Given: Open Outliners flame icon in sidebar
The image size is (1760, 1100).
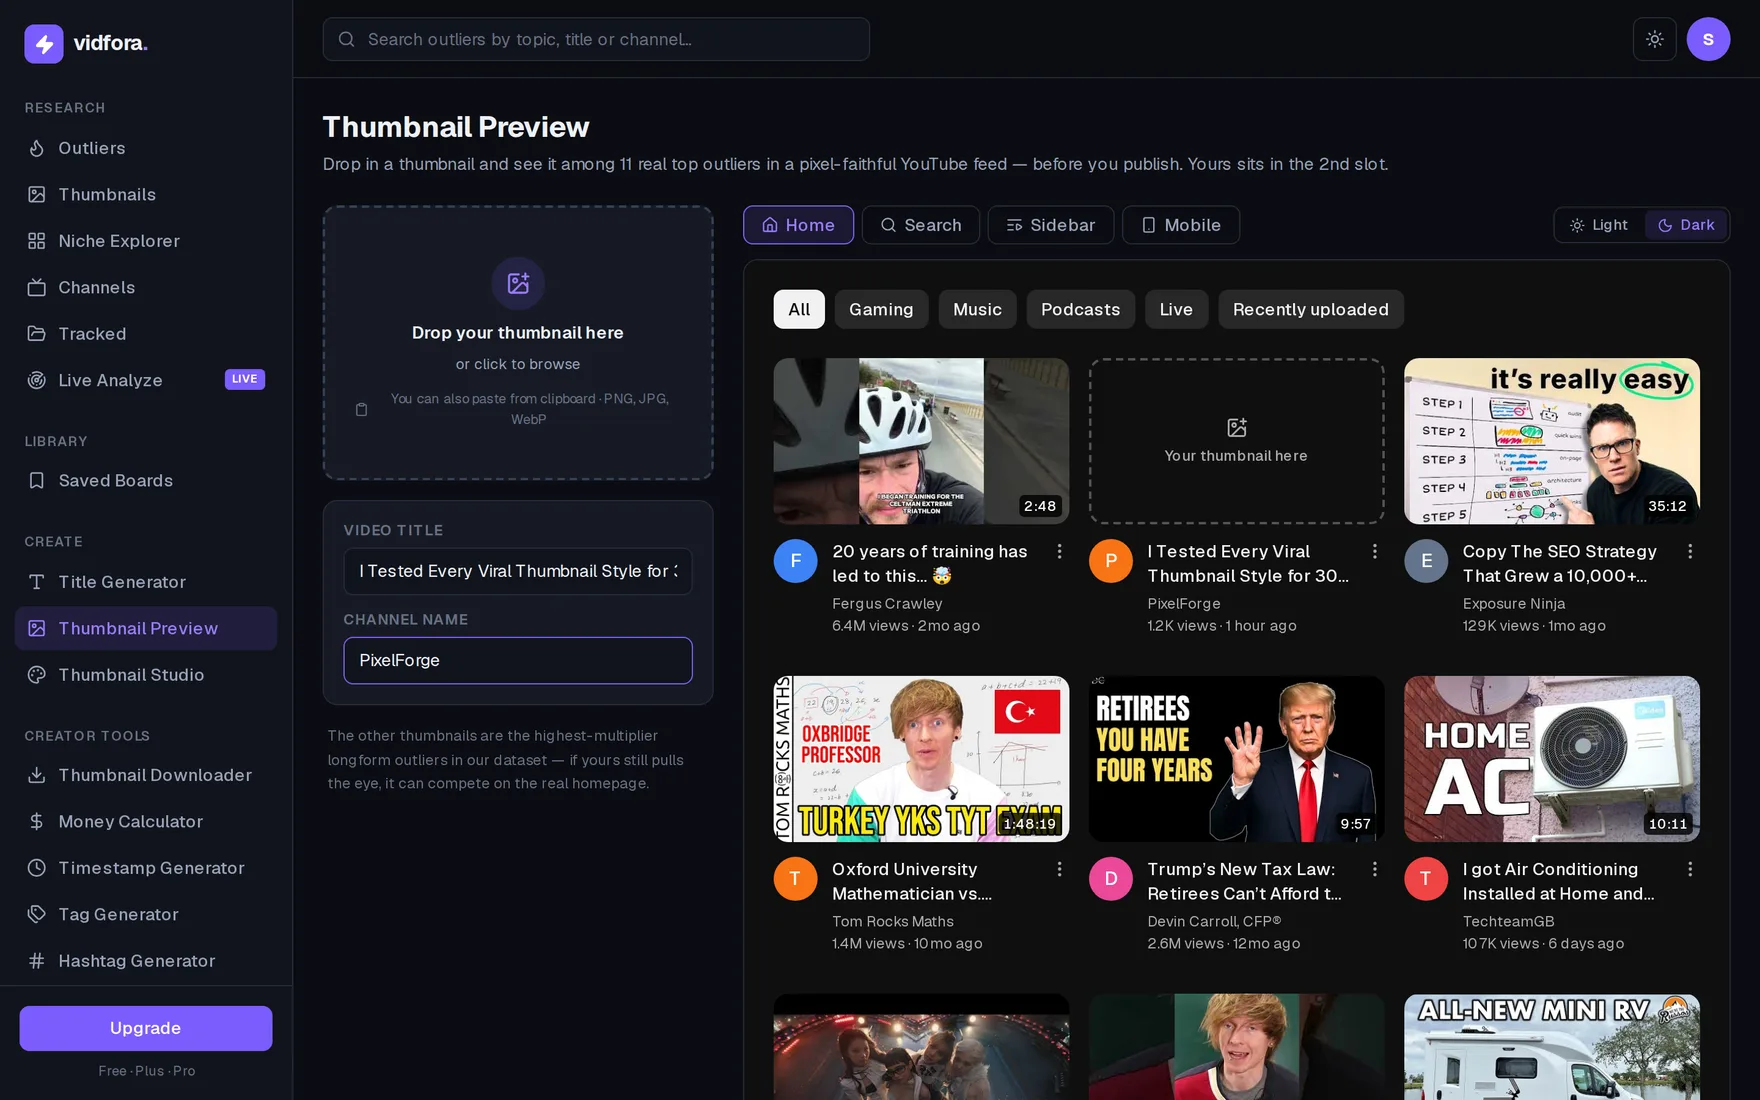Looking at the screenshot, I should tap(37, 148).
